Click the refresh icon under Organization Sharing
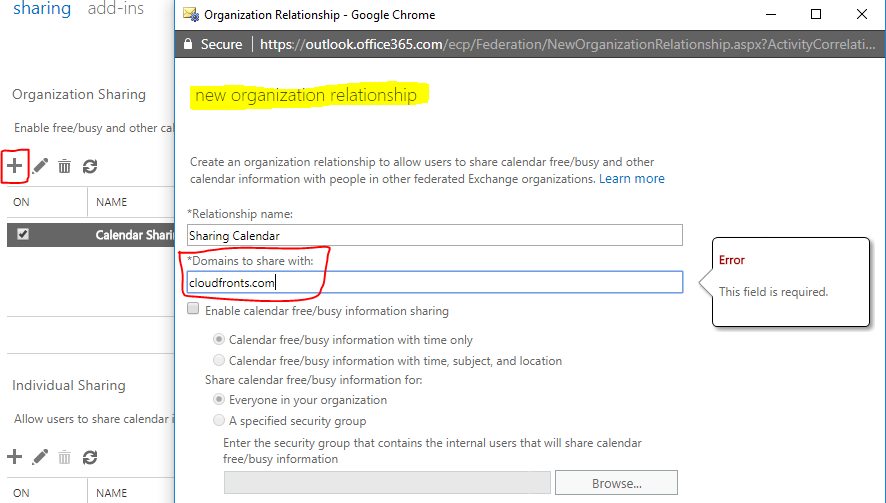 click(x=90, y=166)
